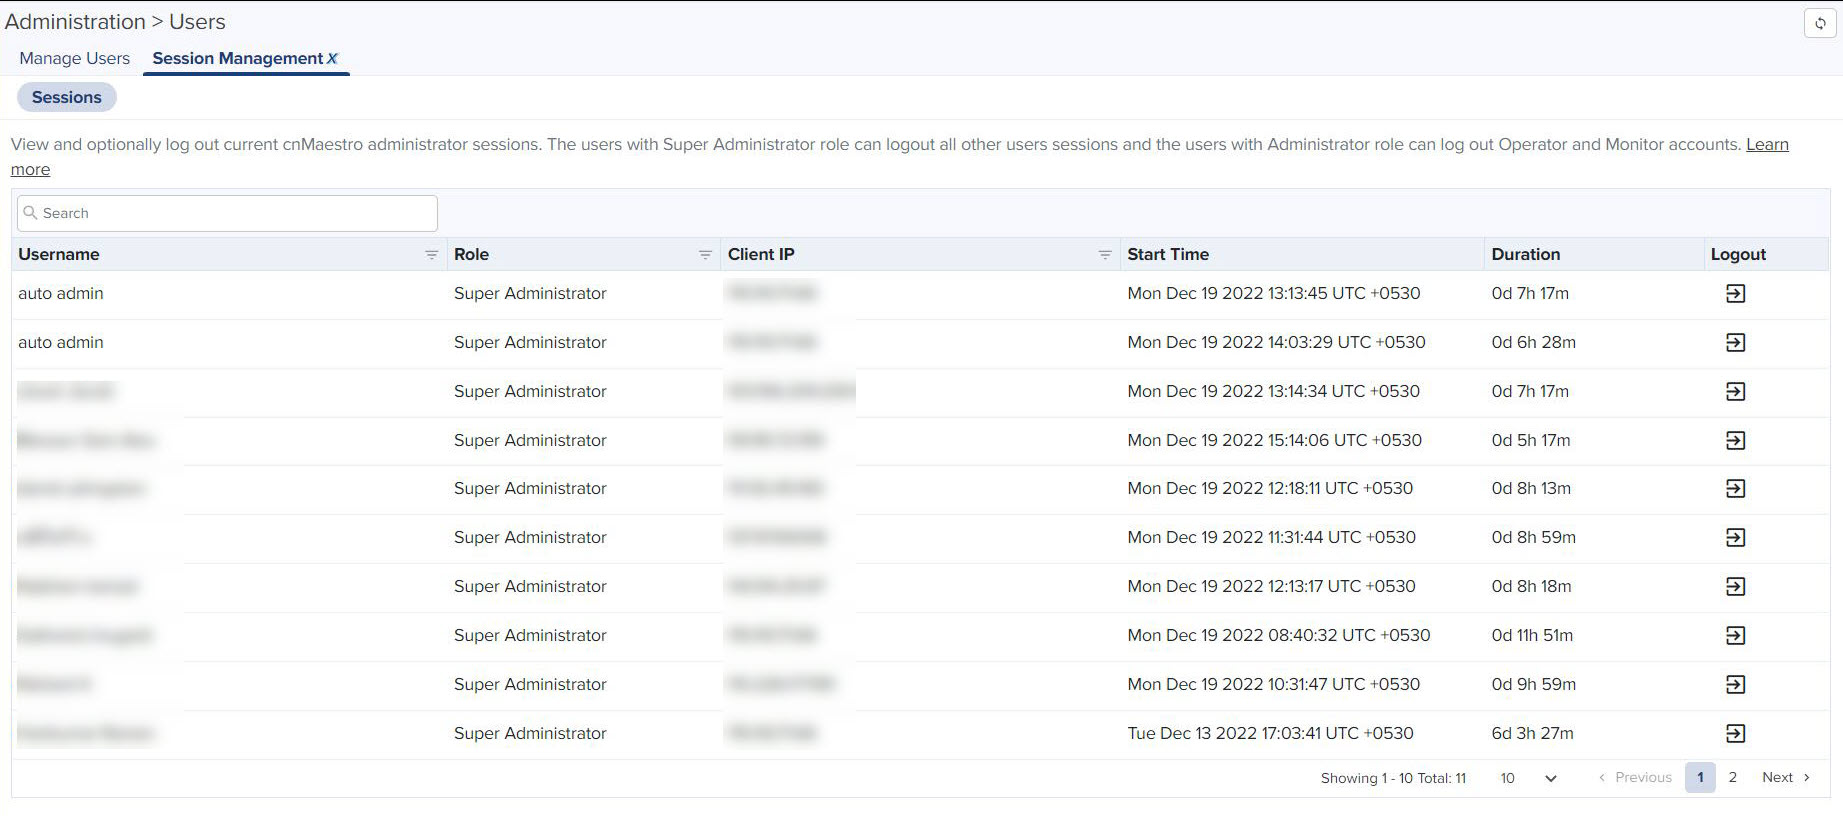
Task: Log out the session started at 11:31:44
Action: (x=1735, y=538)
